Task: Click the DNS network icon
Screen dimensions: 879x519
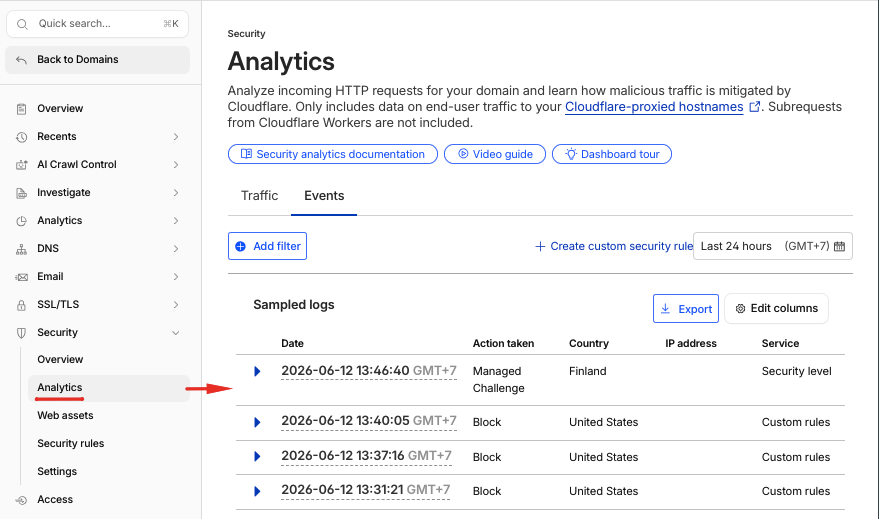Action: [21, 249]
